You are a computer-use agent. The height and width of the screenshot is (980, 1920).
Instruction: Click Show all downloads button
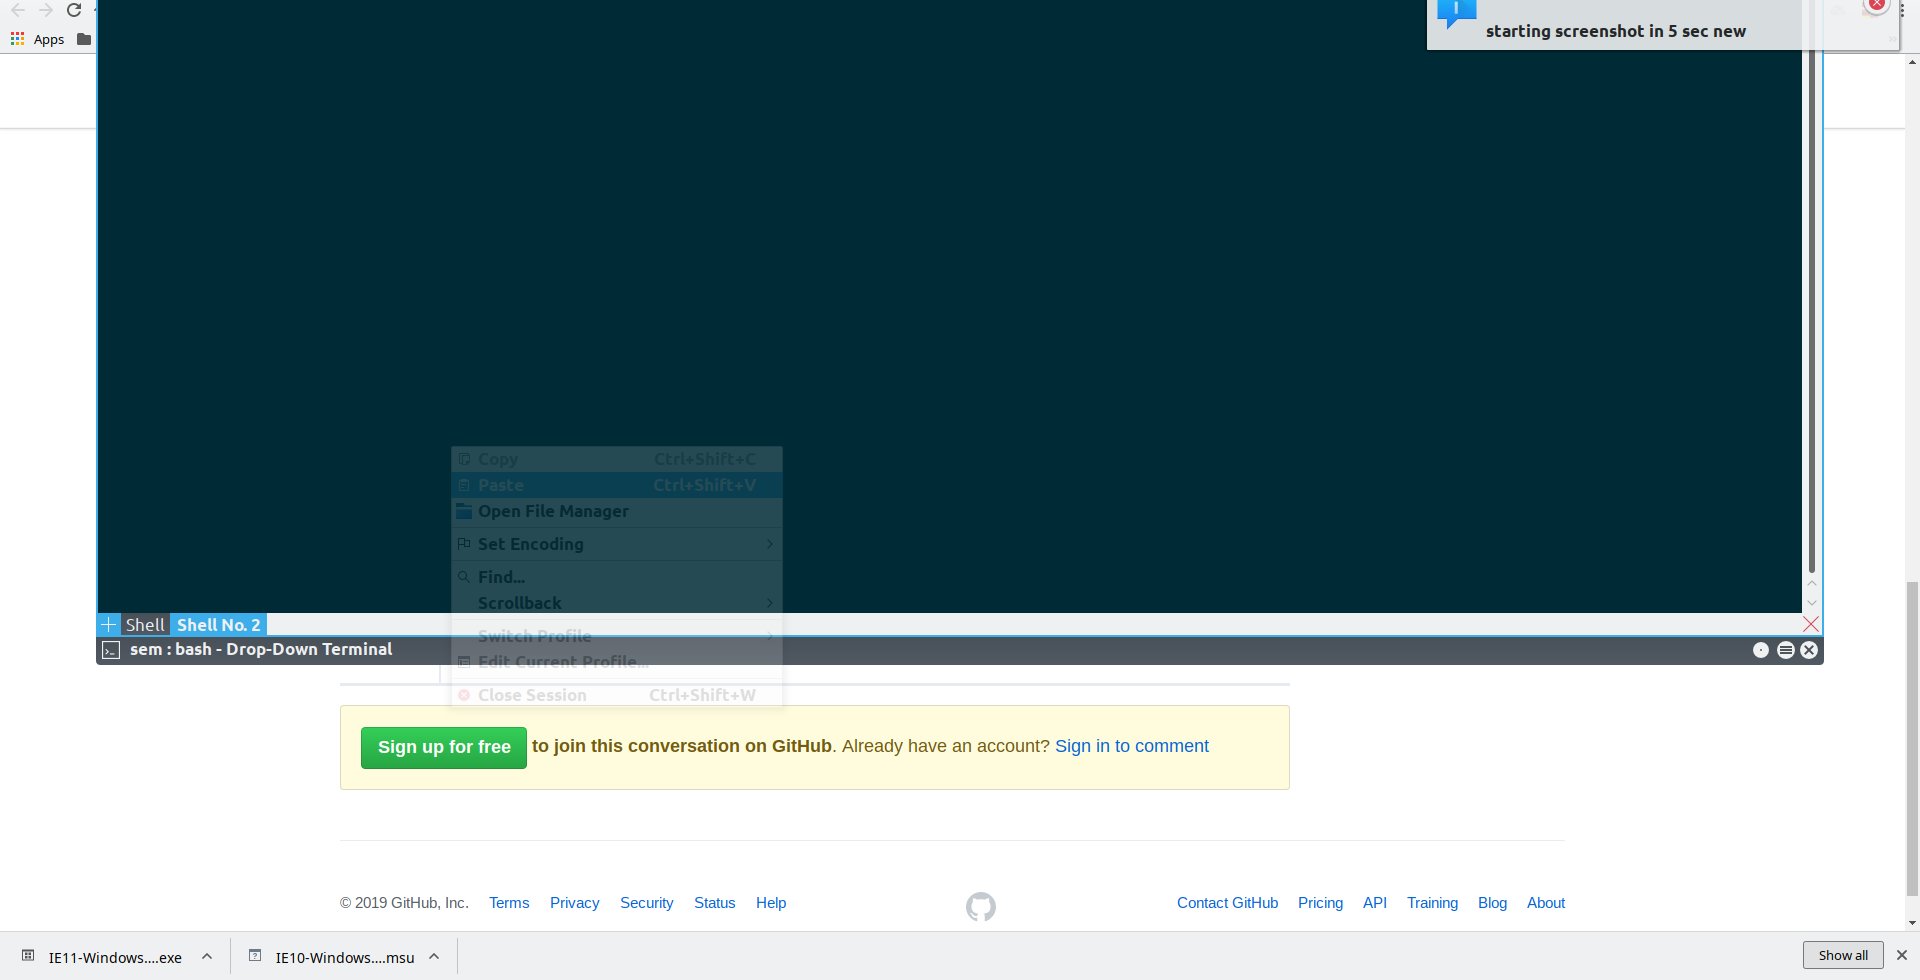click(1843, 955)
